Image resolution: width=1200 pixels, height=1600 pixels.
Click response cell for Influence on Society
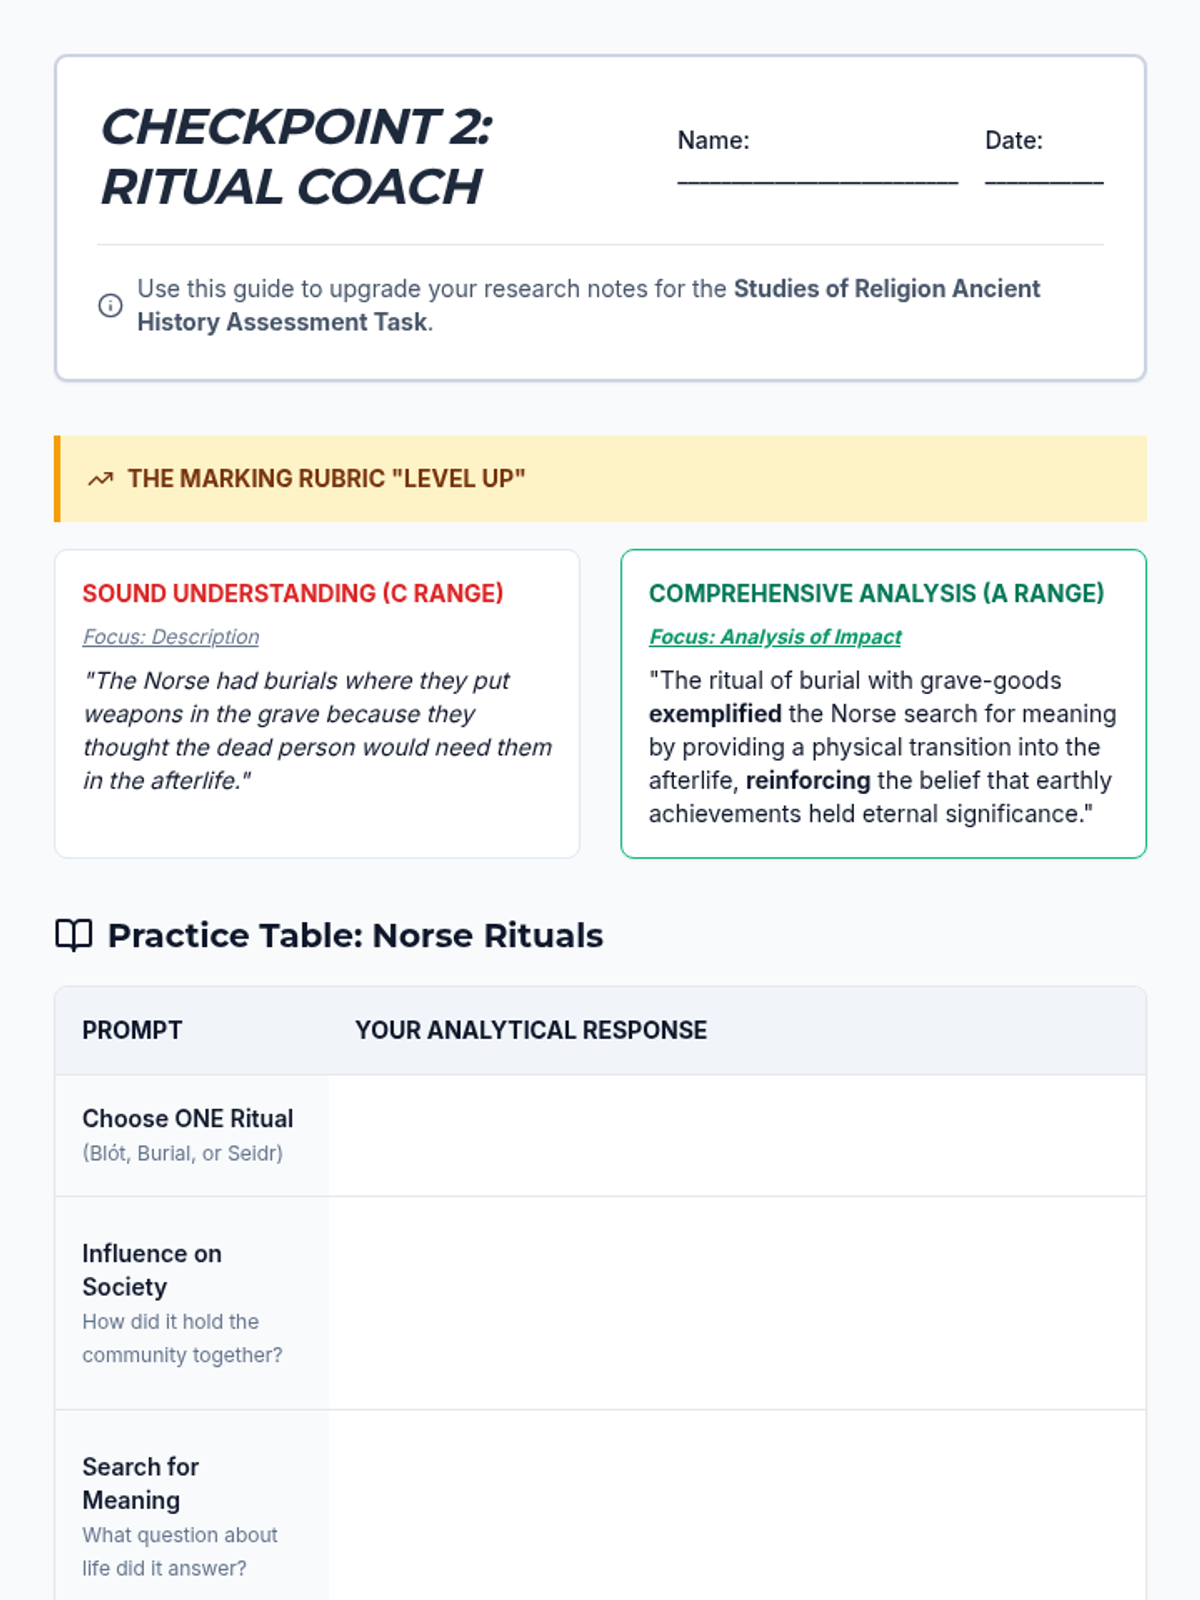[736, 1303]
